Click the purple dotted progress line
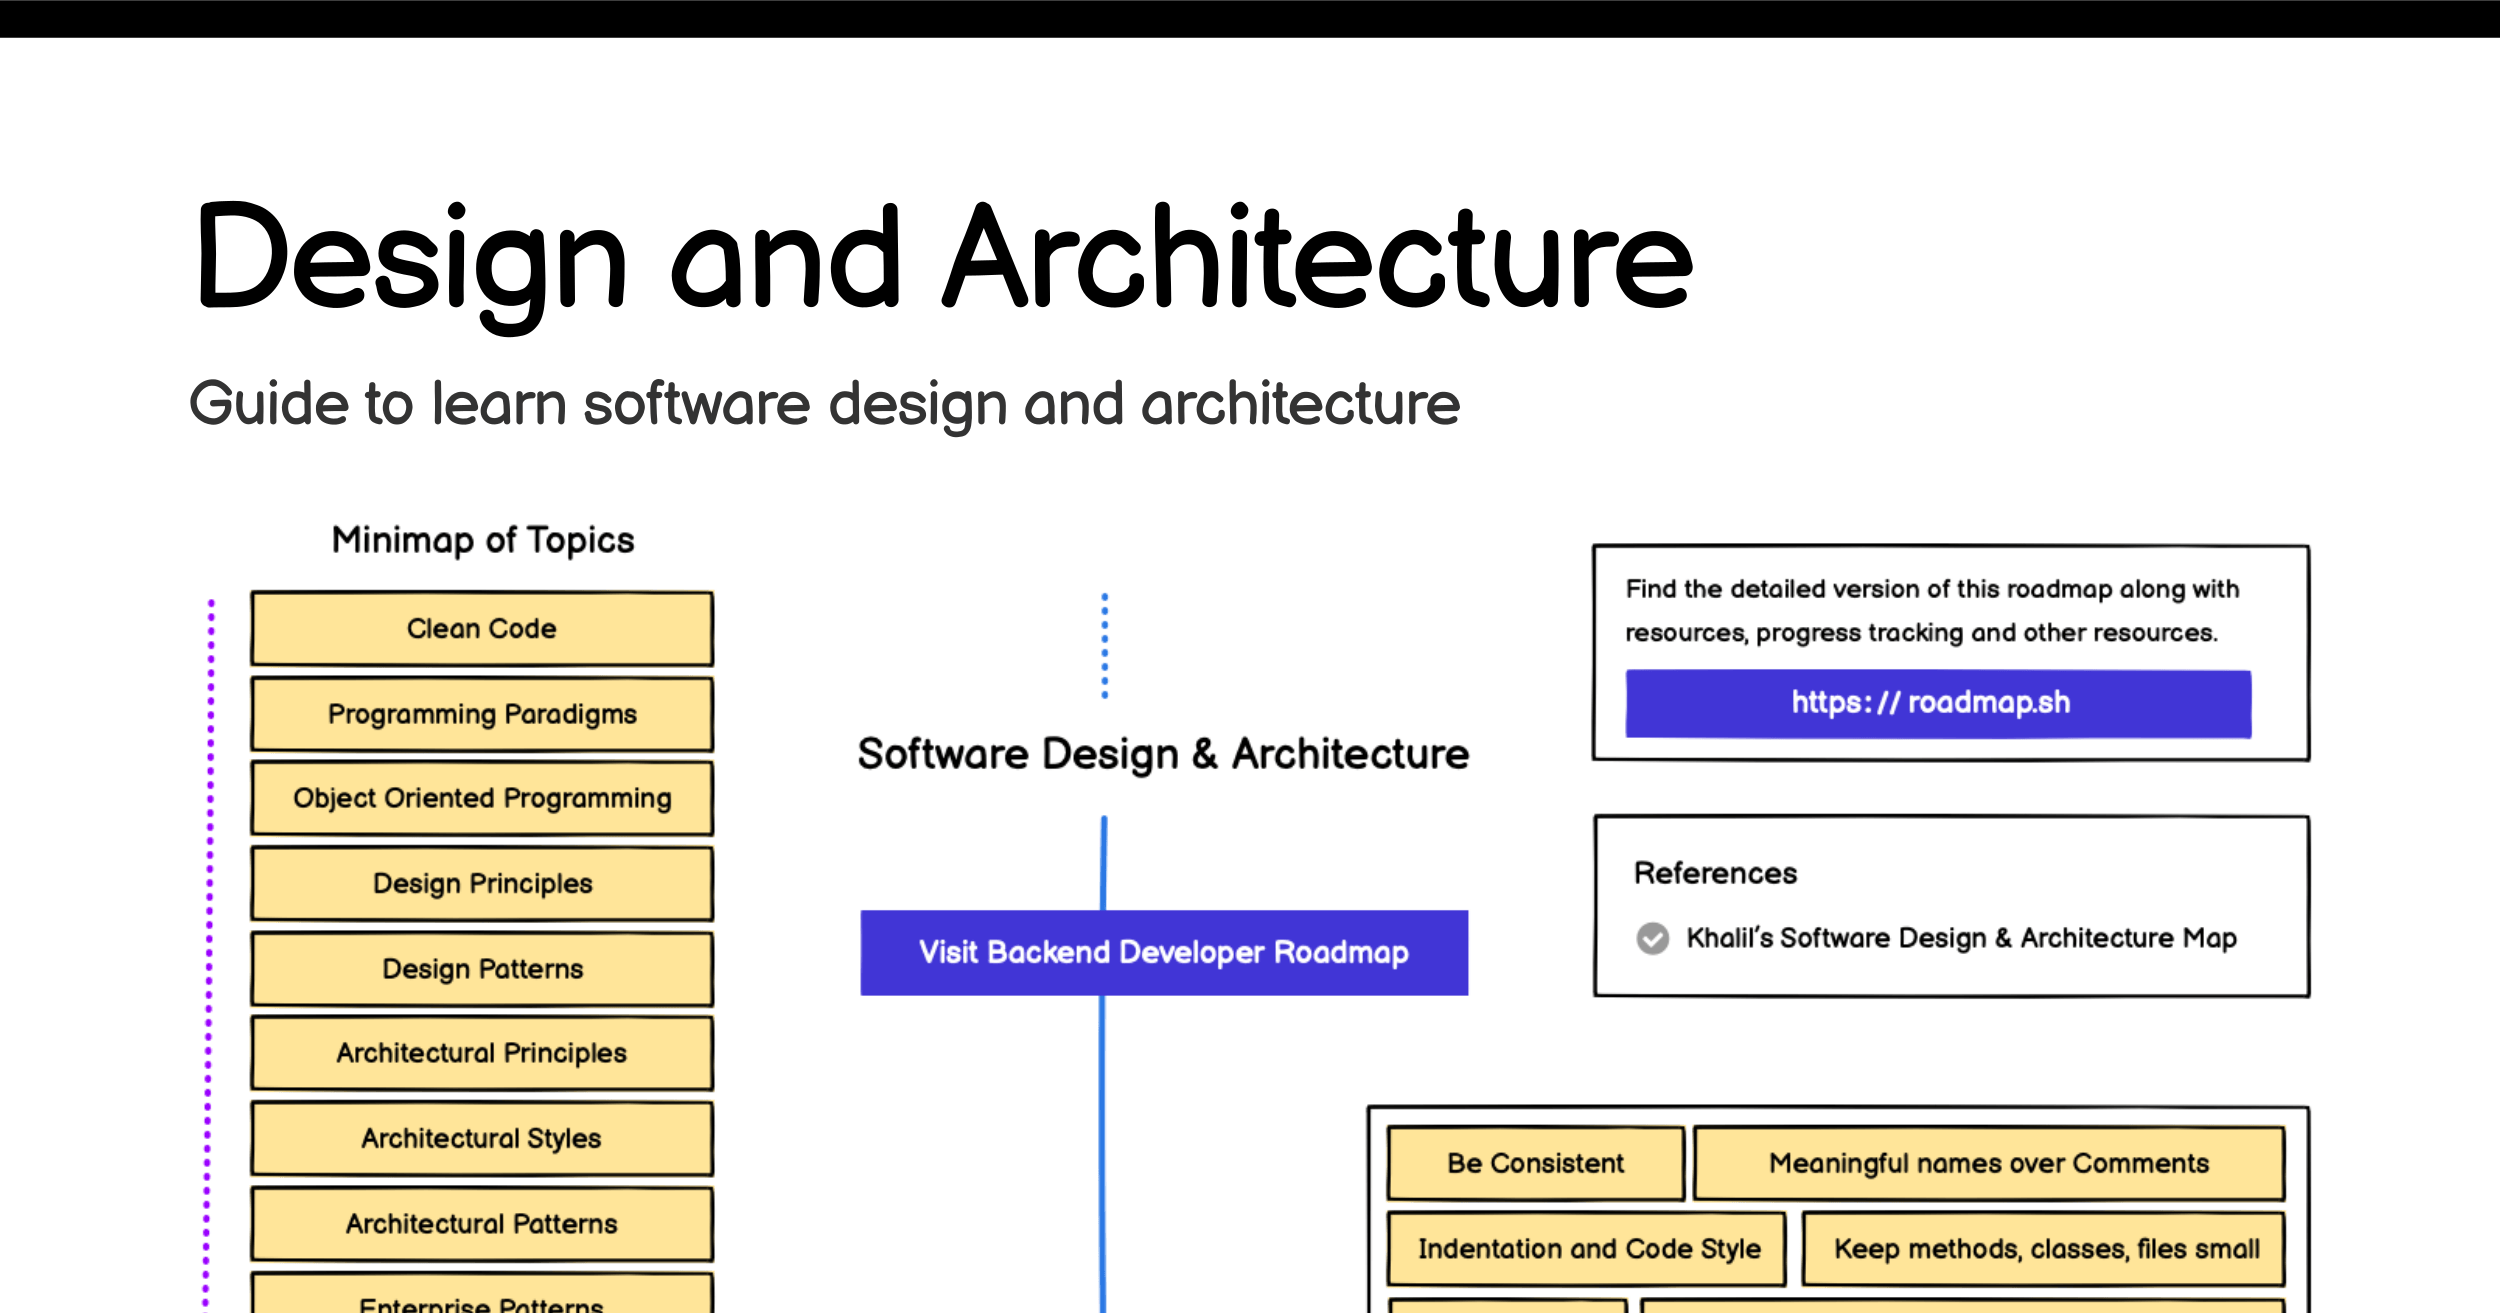Screen dimensions: 2500x1313 [x=210, y=950]
